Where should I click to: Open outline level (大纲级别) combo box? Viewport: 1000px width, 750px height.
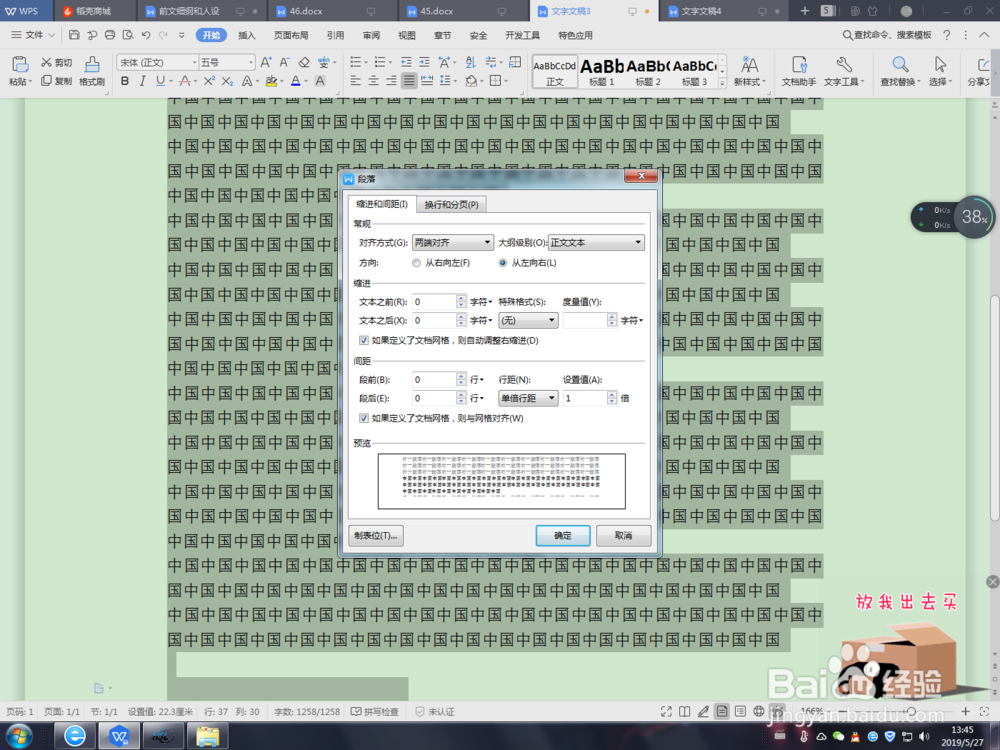[x=597, y=242]
